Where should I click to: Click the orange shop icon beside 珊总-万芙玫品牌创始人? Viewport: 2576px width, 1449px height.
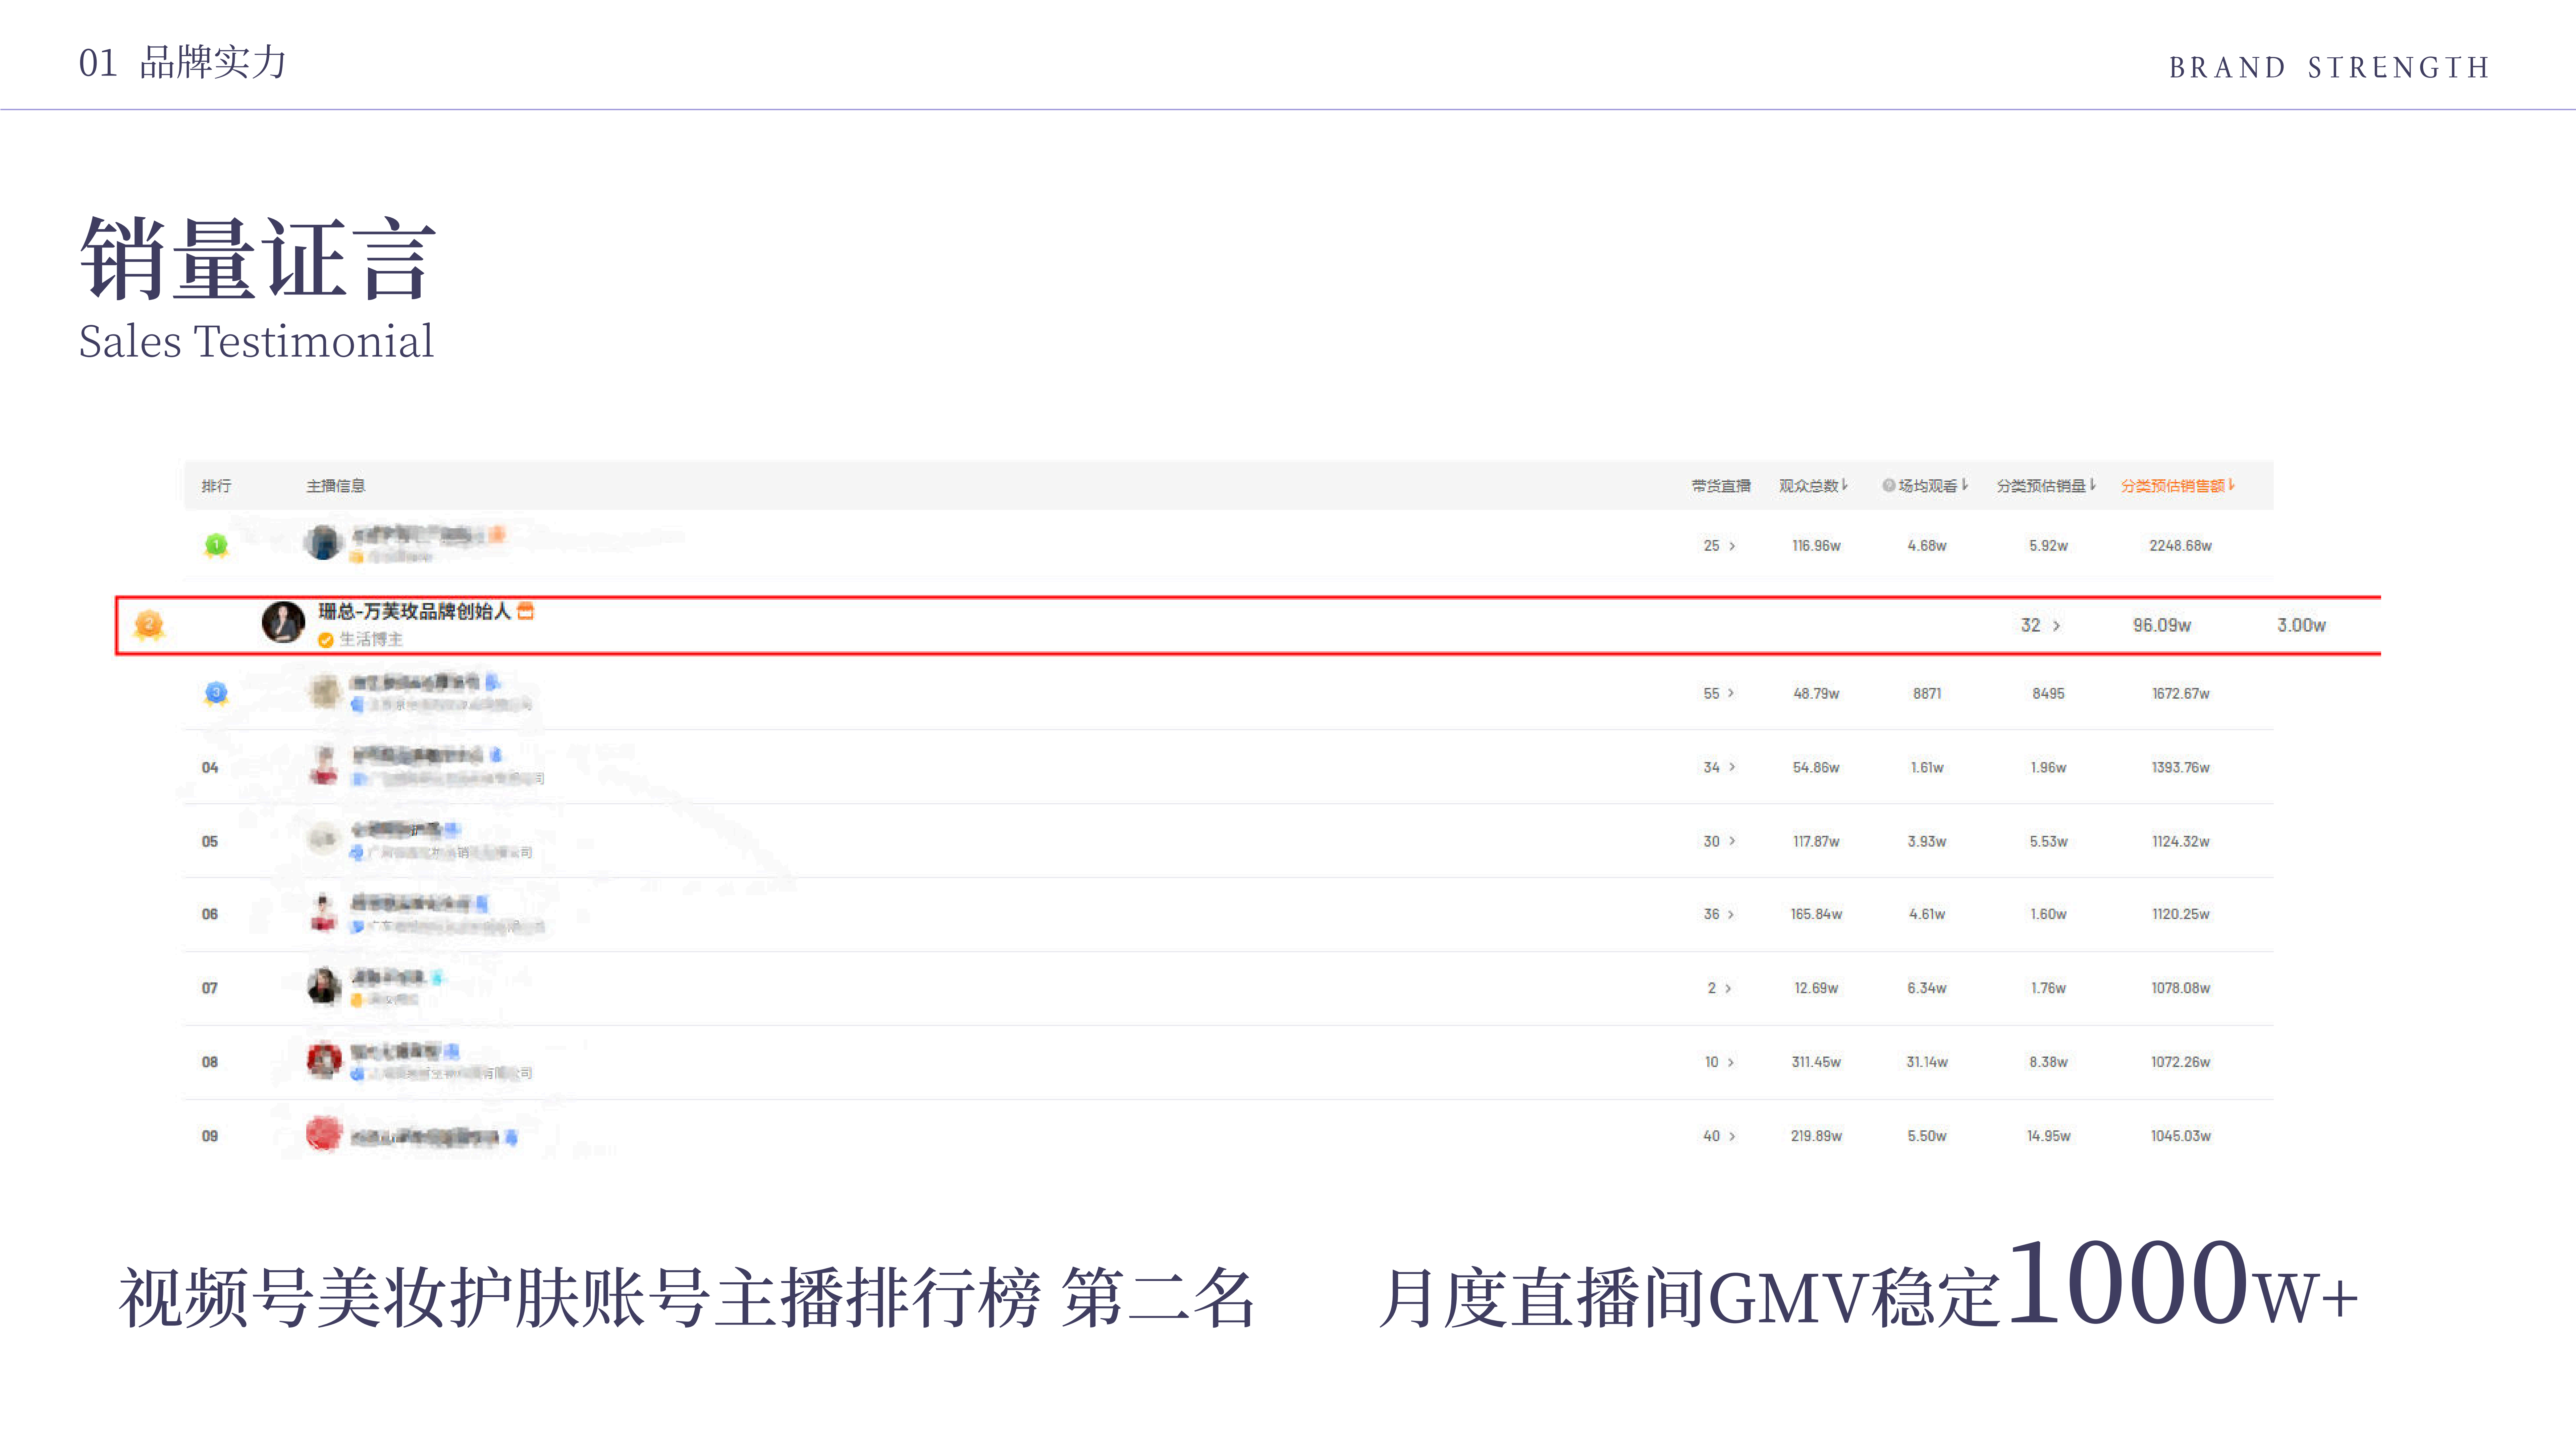click(x=526, y=611)
